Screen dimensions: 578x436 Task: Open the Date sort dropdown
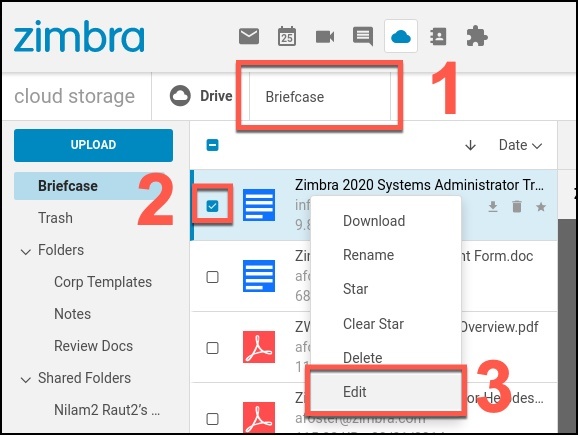point(520,145)
